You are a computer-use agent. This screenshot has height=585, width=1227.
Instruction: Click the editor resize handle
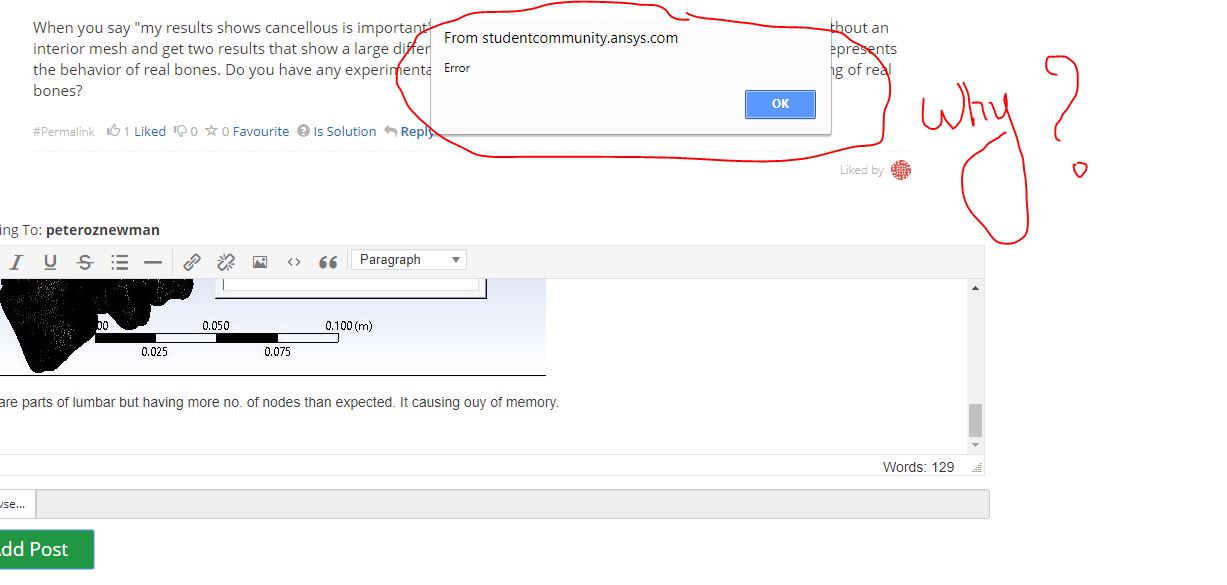tap(977, 467)
